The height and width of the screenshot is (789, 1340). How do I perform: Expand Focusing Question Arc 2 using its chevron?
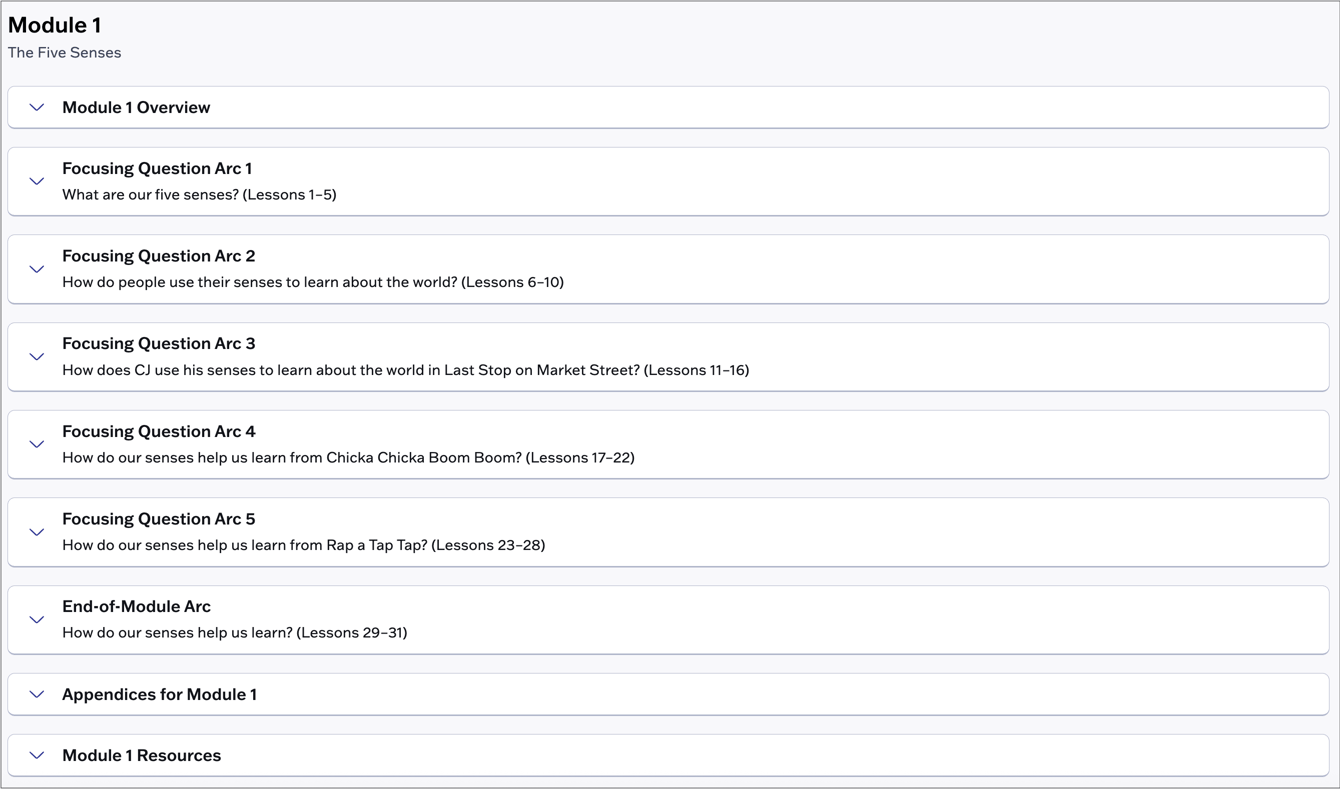tap(37, 269)
